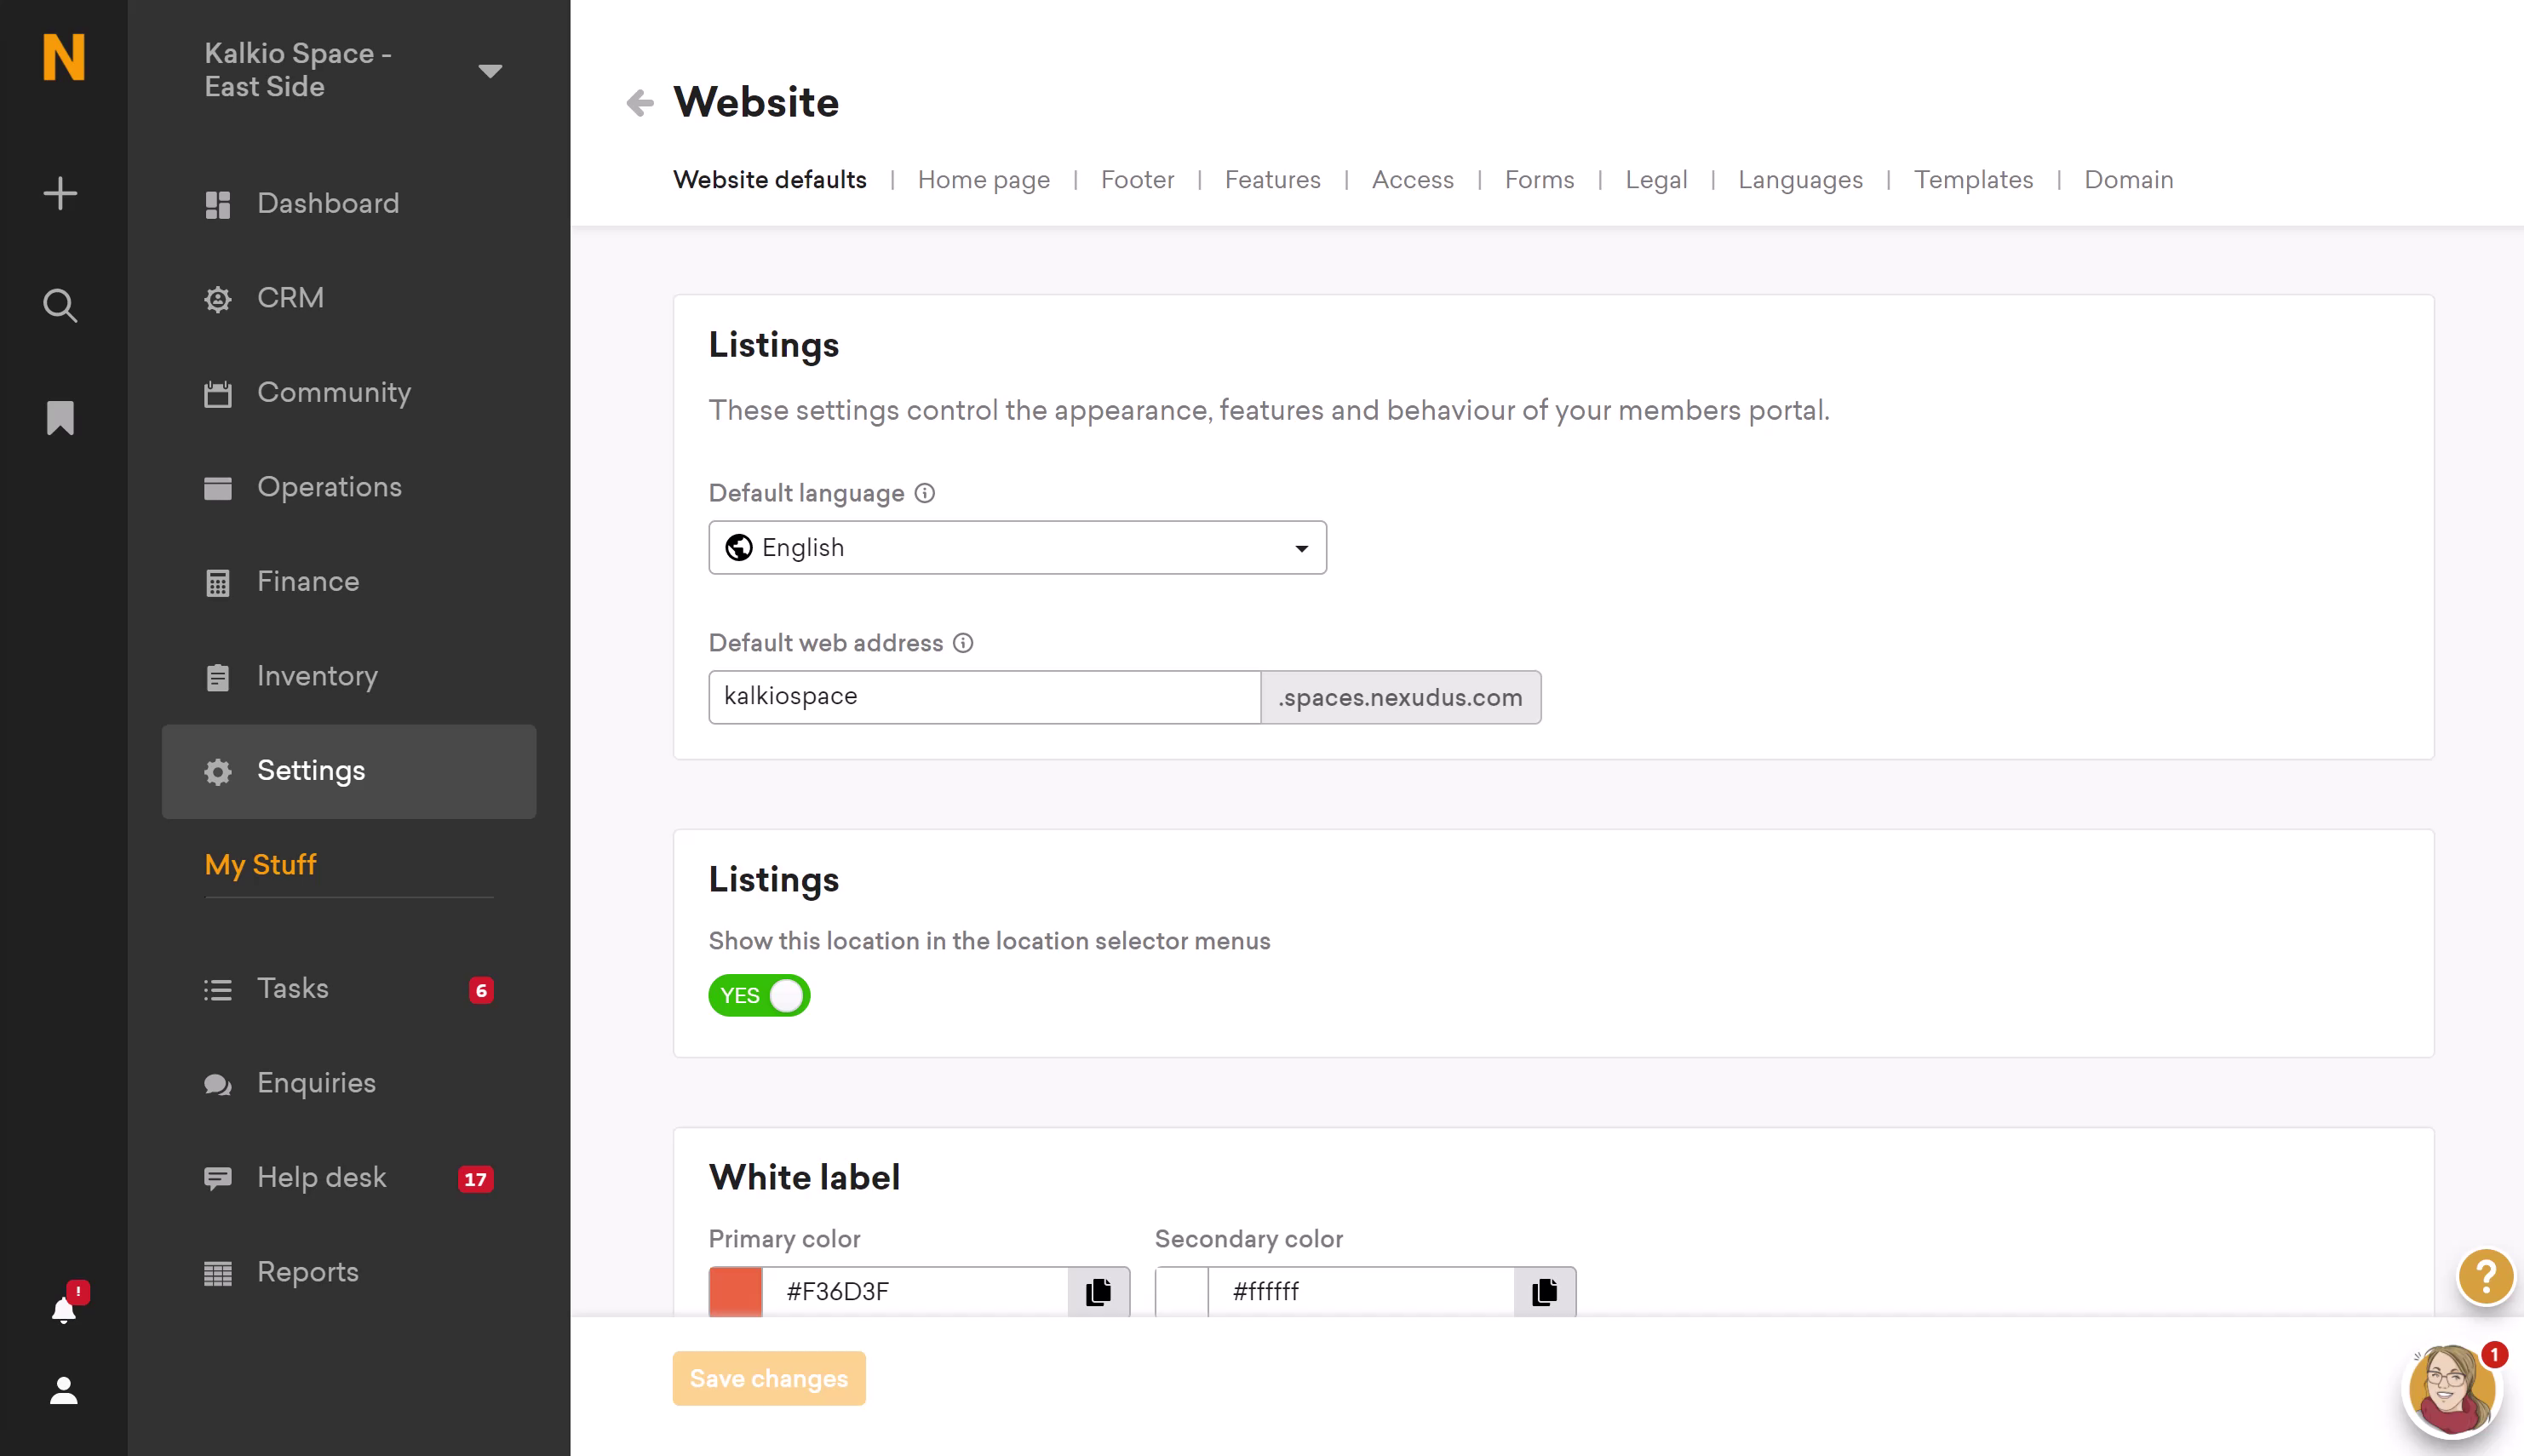Click the notifications bell icon
Viewport: 2524px width, 1456px height.
(x=62, y=1310)
